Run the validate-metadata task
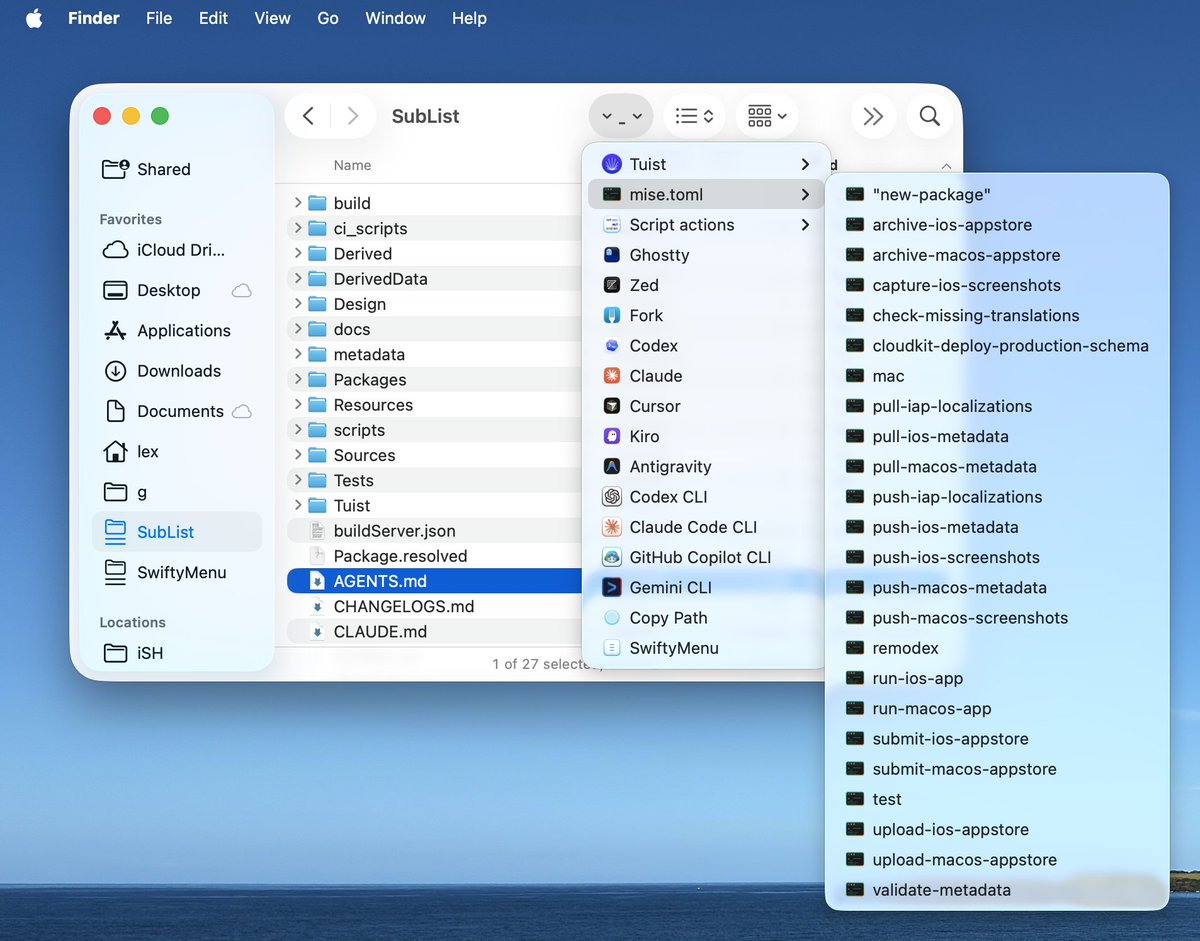1200x941 pixels. [997, 890]
